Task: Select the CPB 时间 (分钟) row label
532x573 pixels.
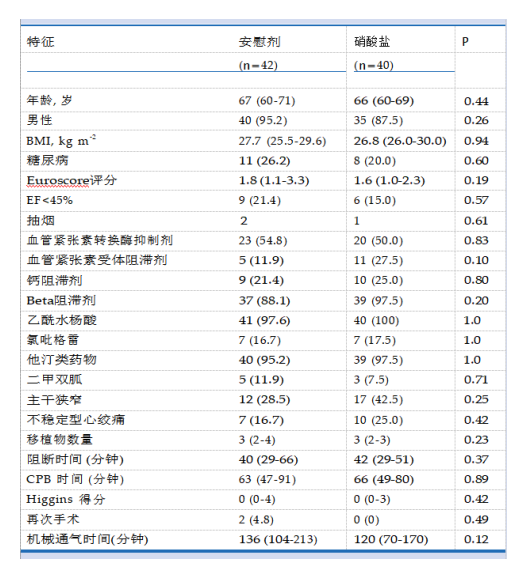Action: tap(75, 479)
